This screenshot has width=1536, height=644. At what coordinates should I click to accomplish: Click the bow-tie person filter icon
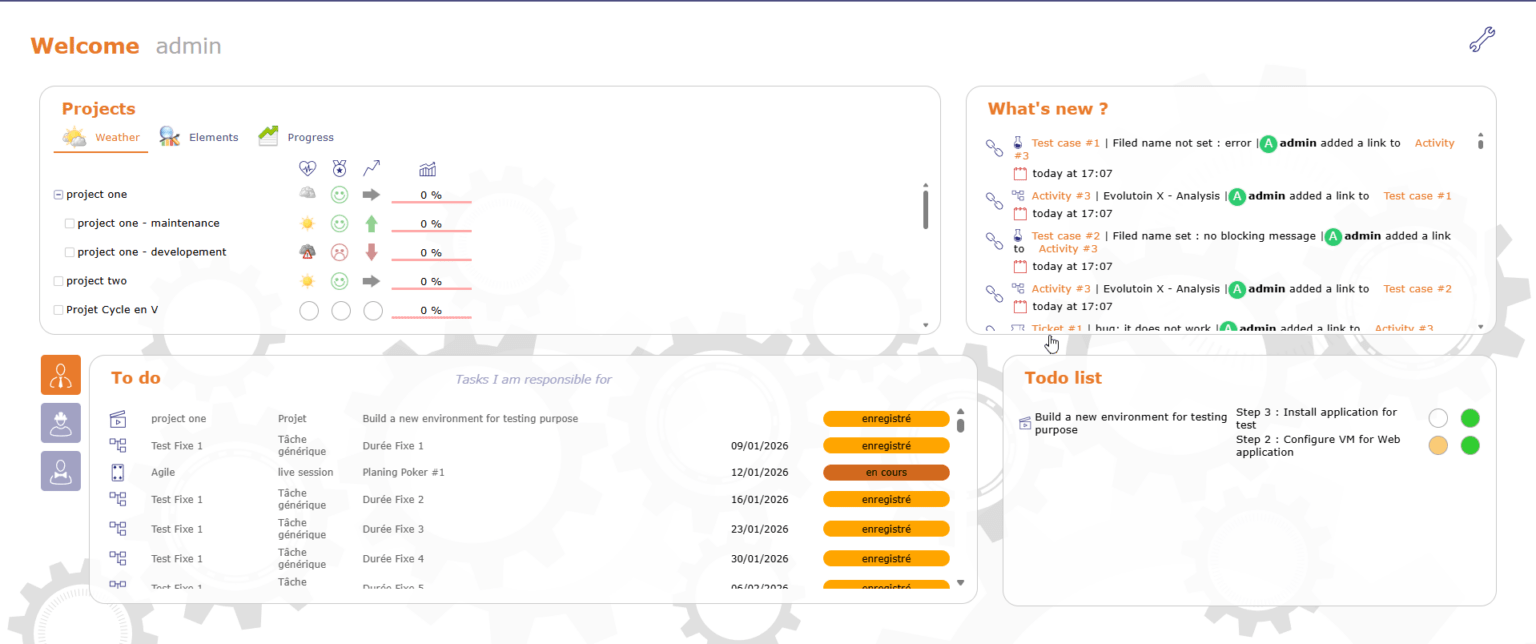point(61,471)
